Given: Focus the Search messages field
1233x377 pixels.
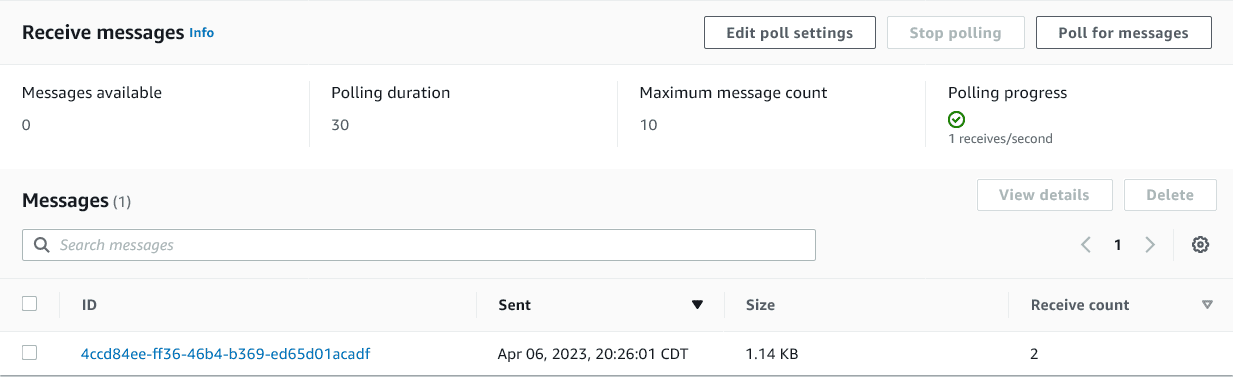Looking at the screenshot, I should (x=419, y=245).
